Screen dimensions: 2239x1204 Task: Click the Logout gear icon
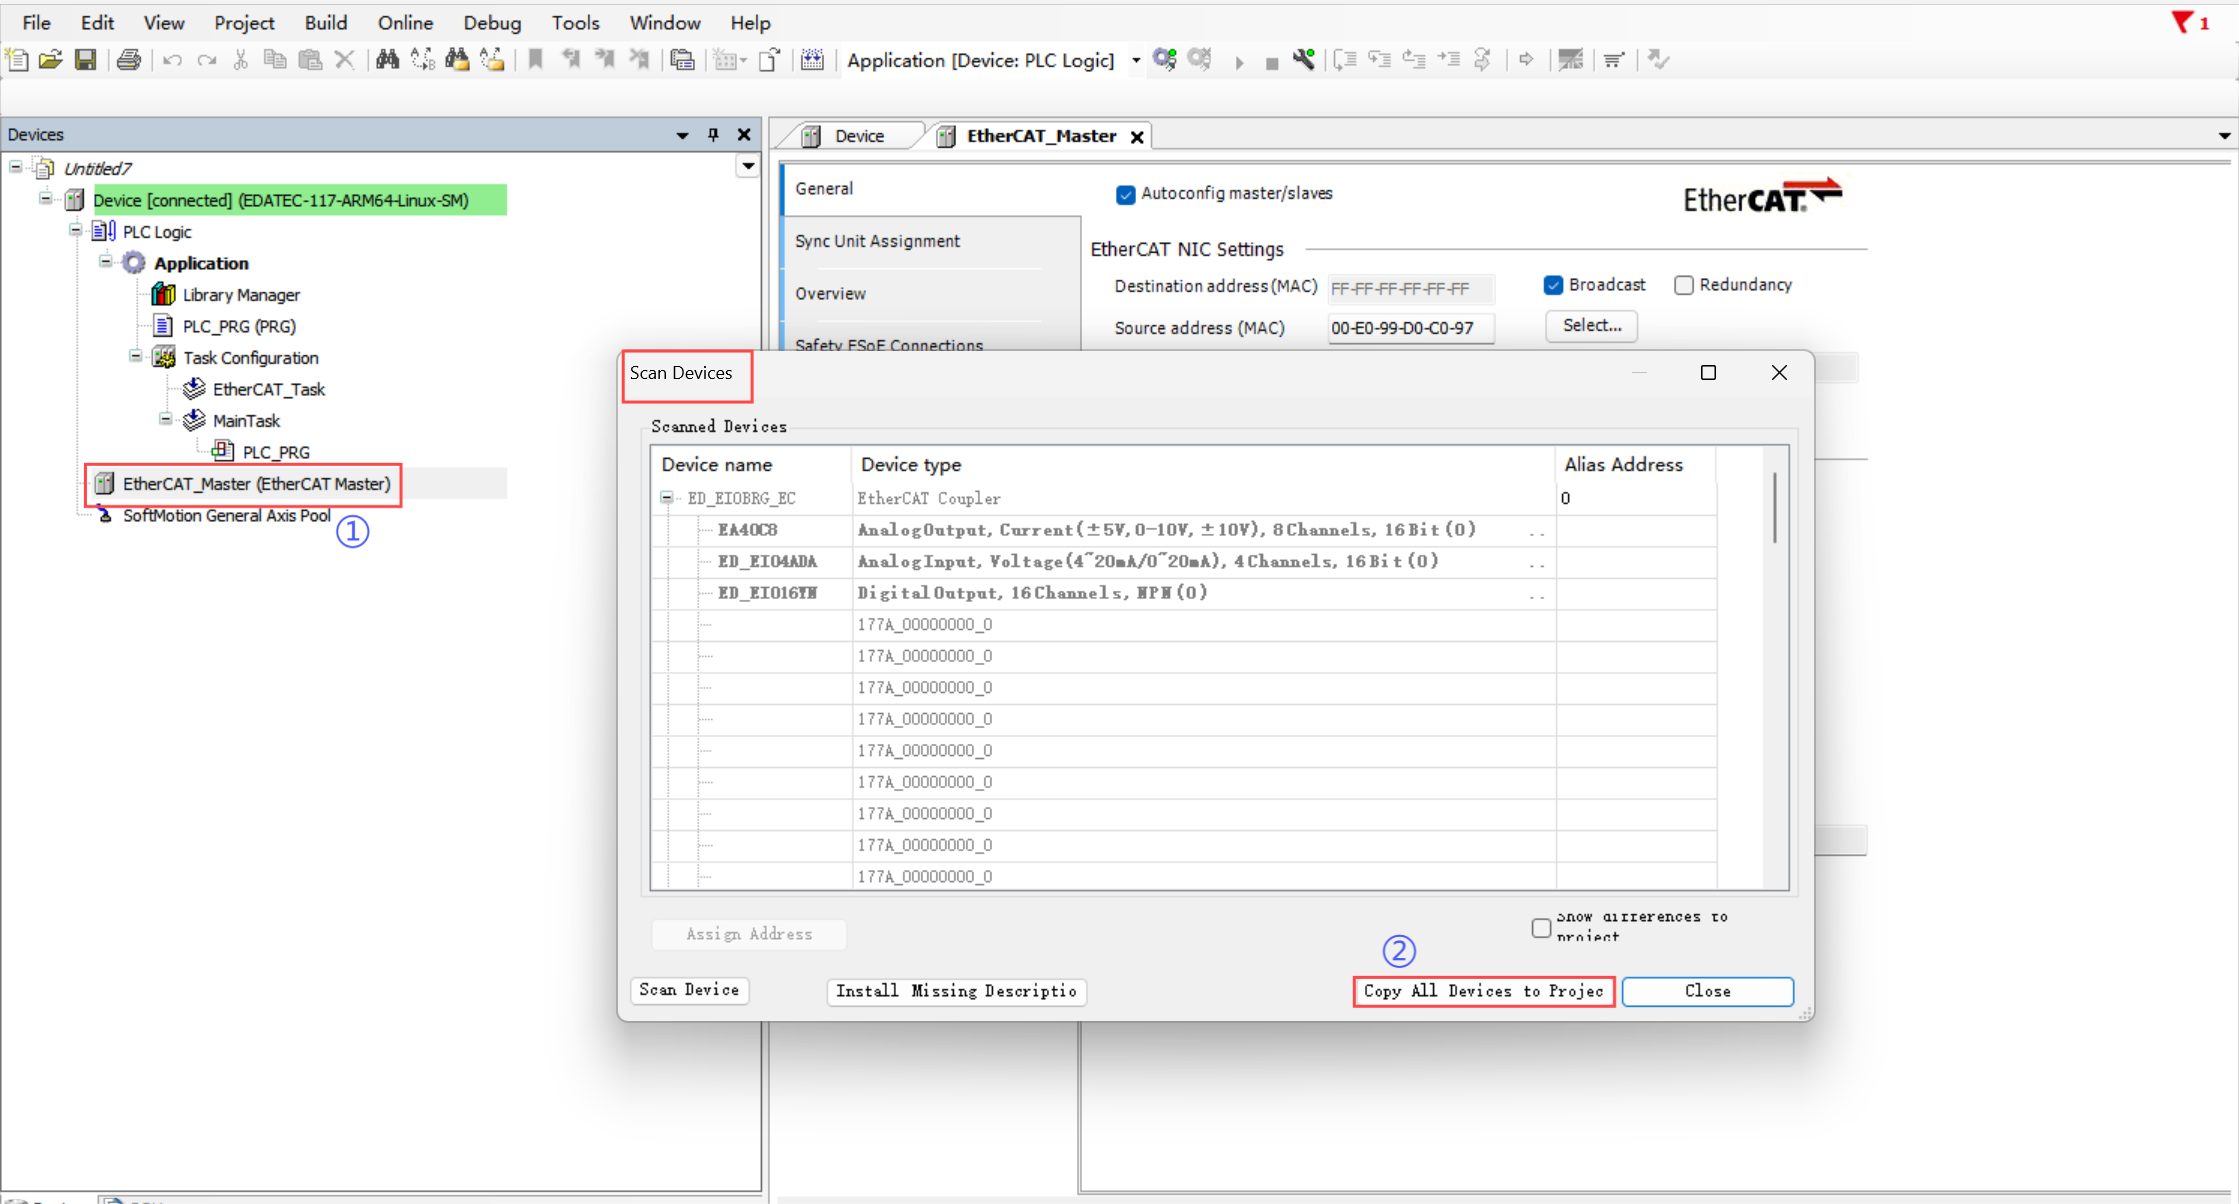coord(1200,60)
